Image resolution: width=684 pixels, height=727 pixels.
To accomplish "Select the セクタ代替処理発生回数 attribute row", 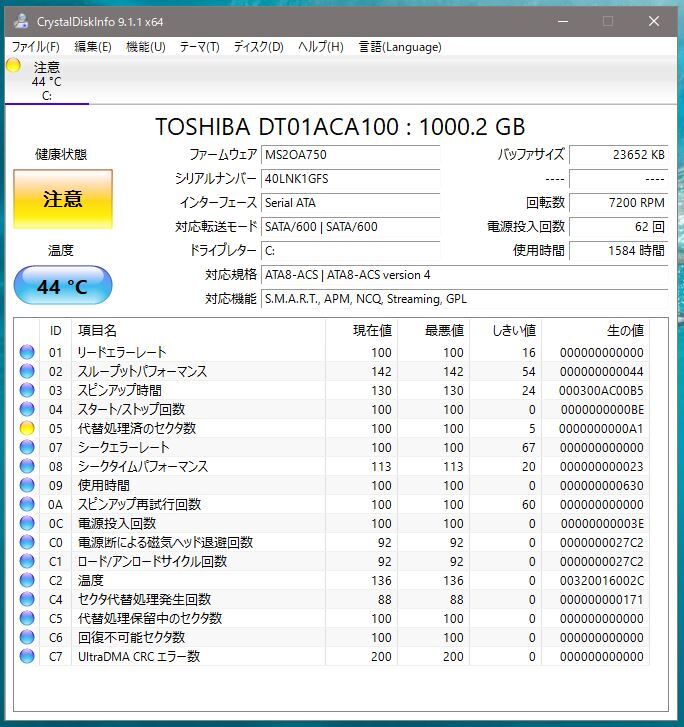I will click(332, 599).
